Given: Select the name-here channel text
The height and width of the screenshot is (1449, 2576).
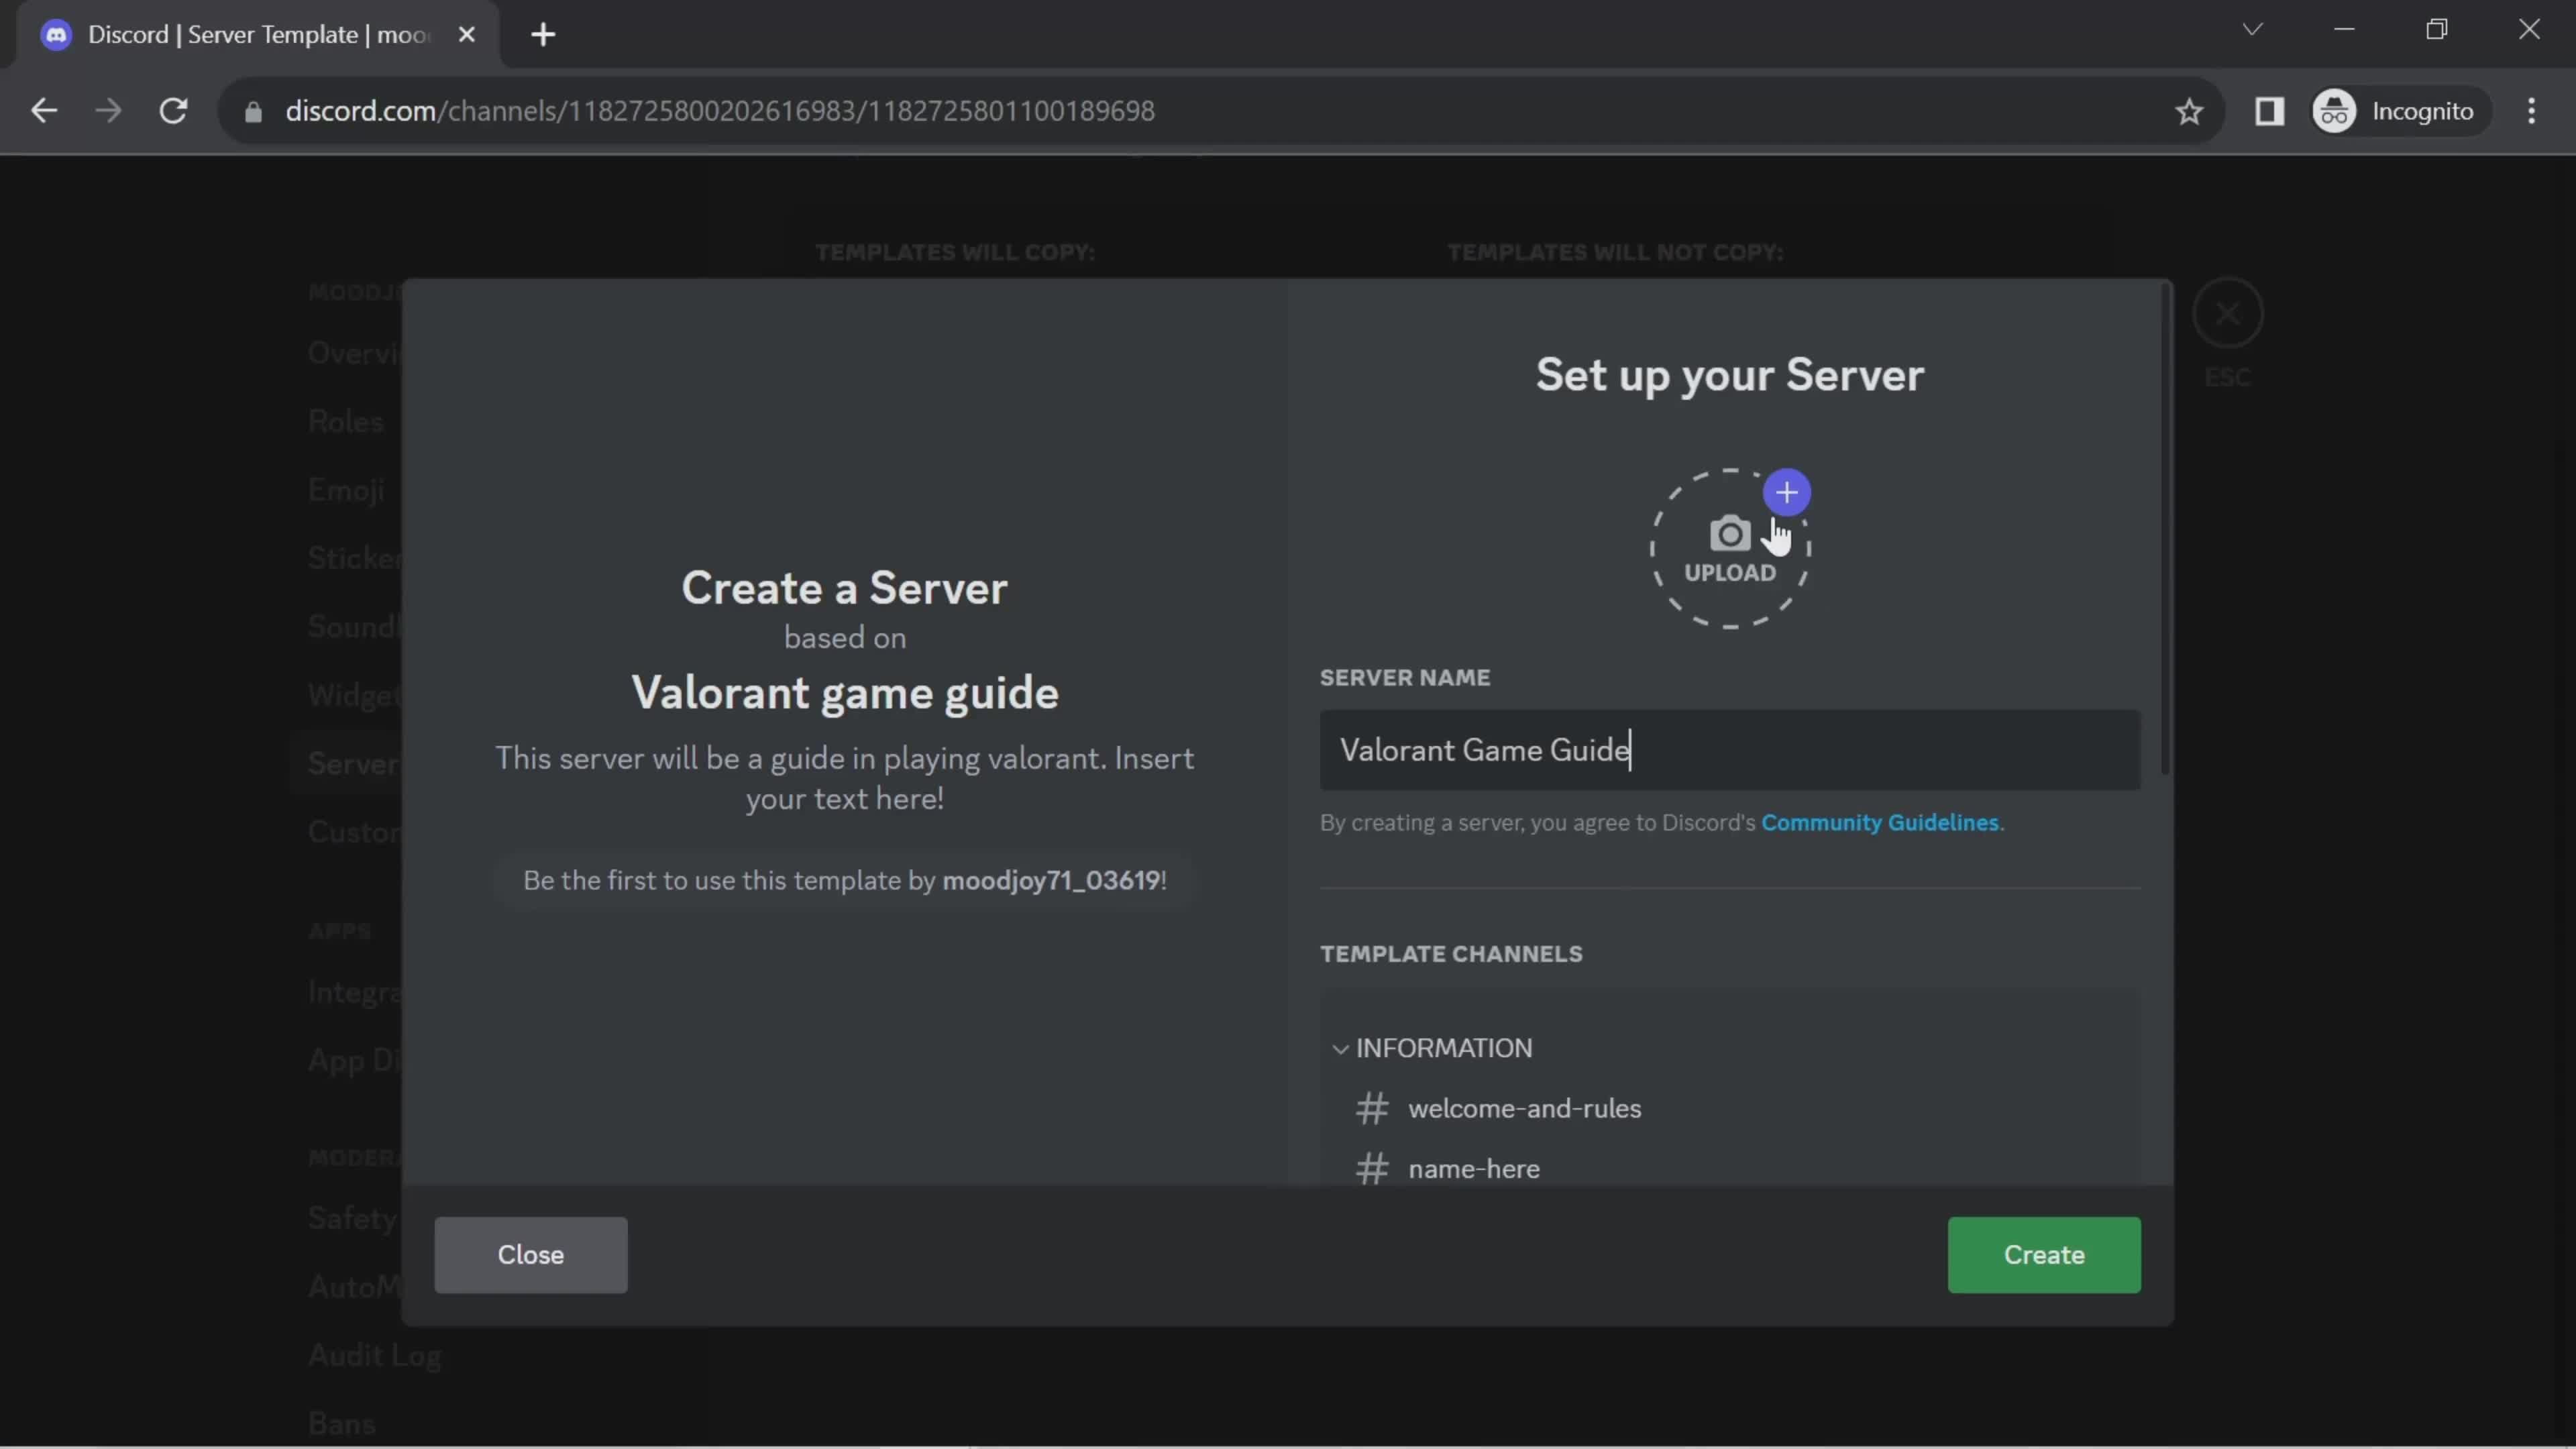Looking at the screenshot, I should pyautogui.click(x=1474, y=1168).
